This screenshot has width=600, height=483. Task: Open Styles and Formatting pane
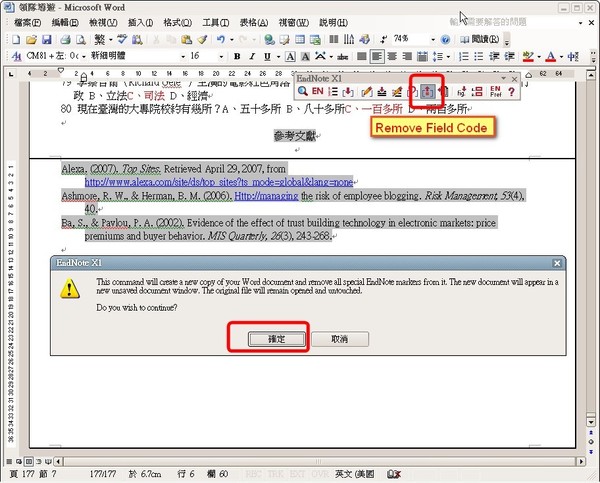coord(16,56)
